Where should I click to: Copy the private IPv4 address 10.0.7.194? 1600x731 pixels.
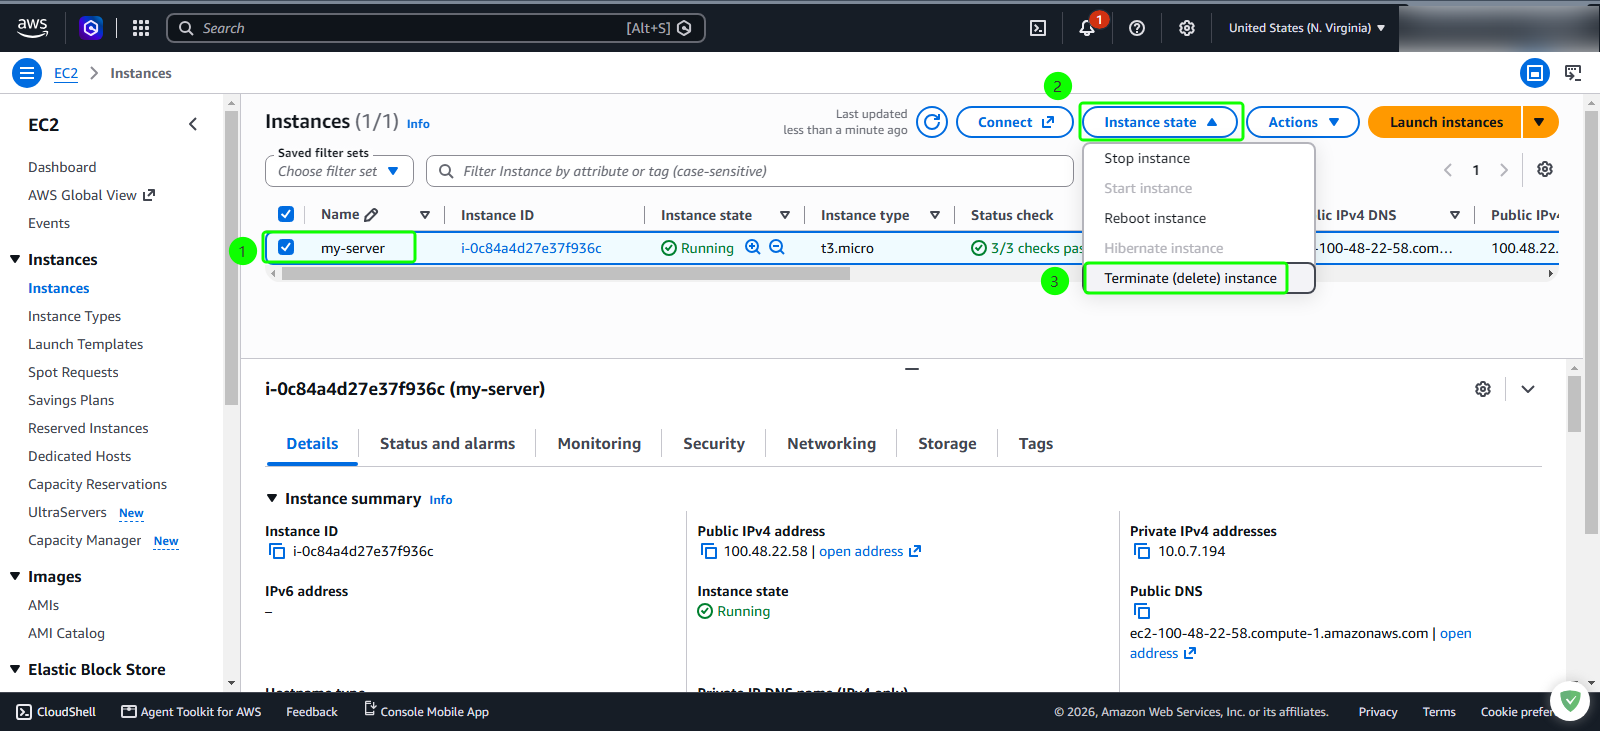(1142, 551)
